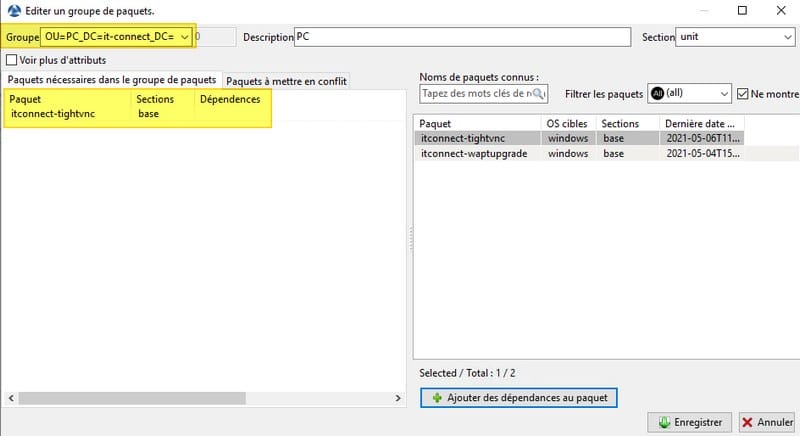Viewport: 800px width, 436px height.
Task: Maximize the 'Editer un groupe de paquets' window
Action: (x=742, y=10)
